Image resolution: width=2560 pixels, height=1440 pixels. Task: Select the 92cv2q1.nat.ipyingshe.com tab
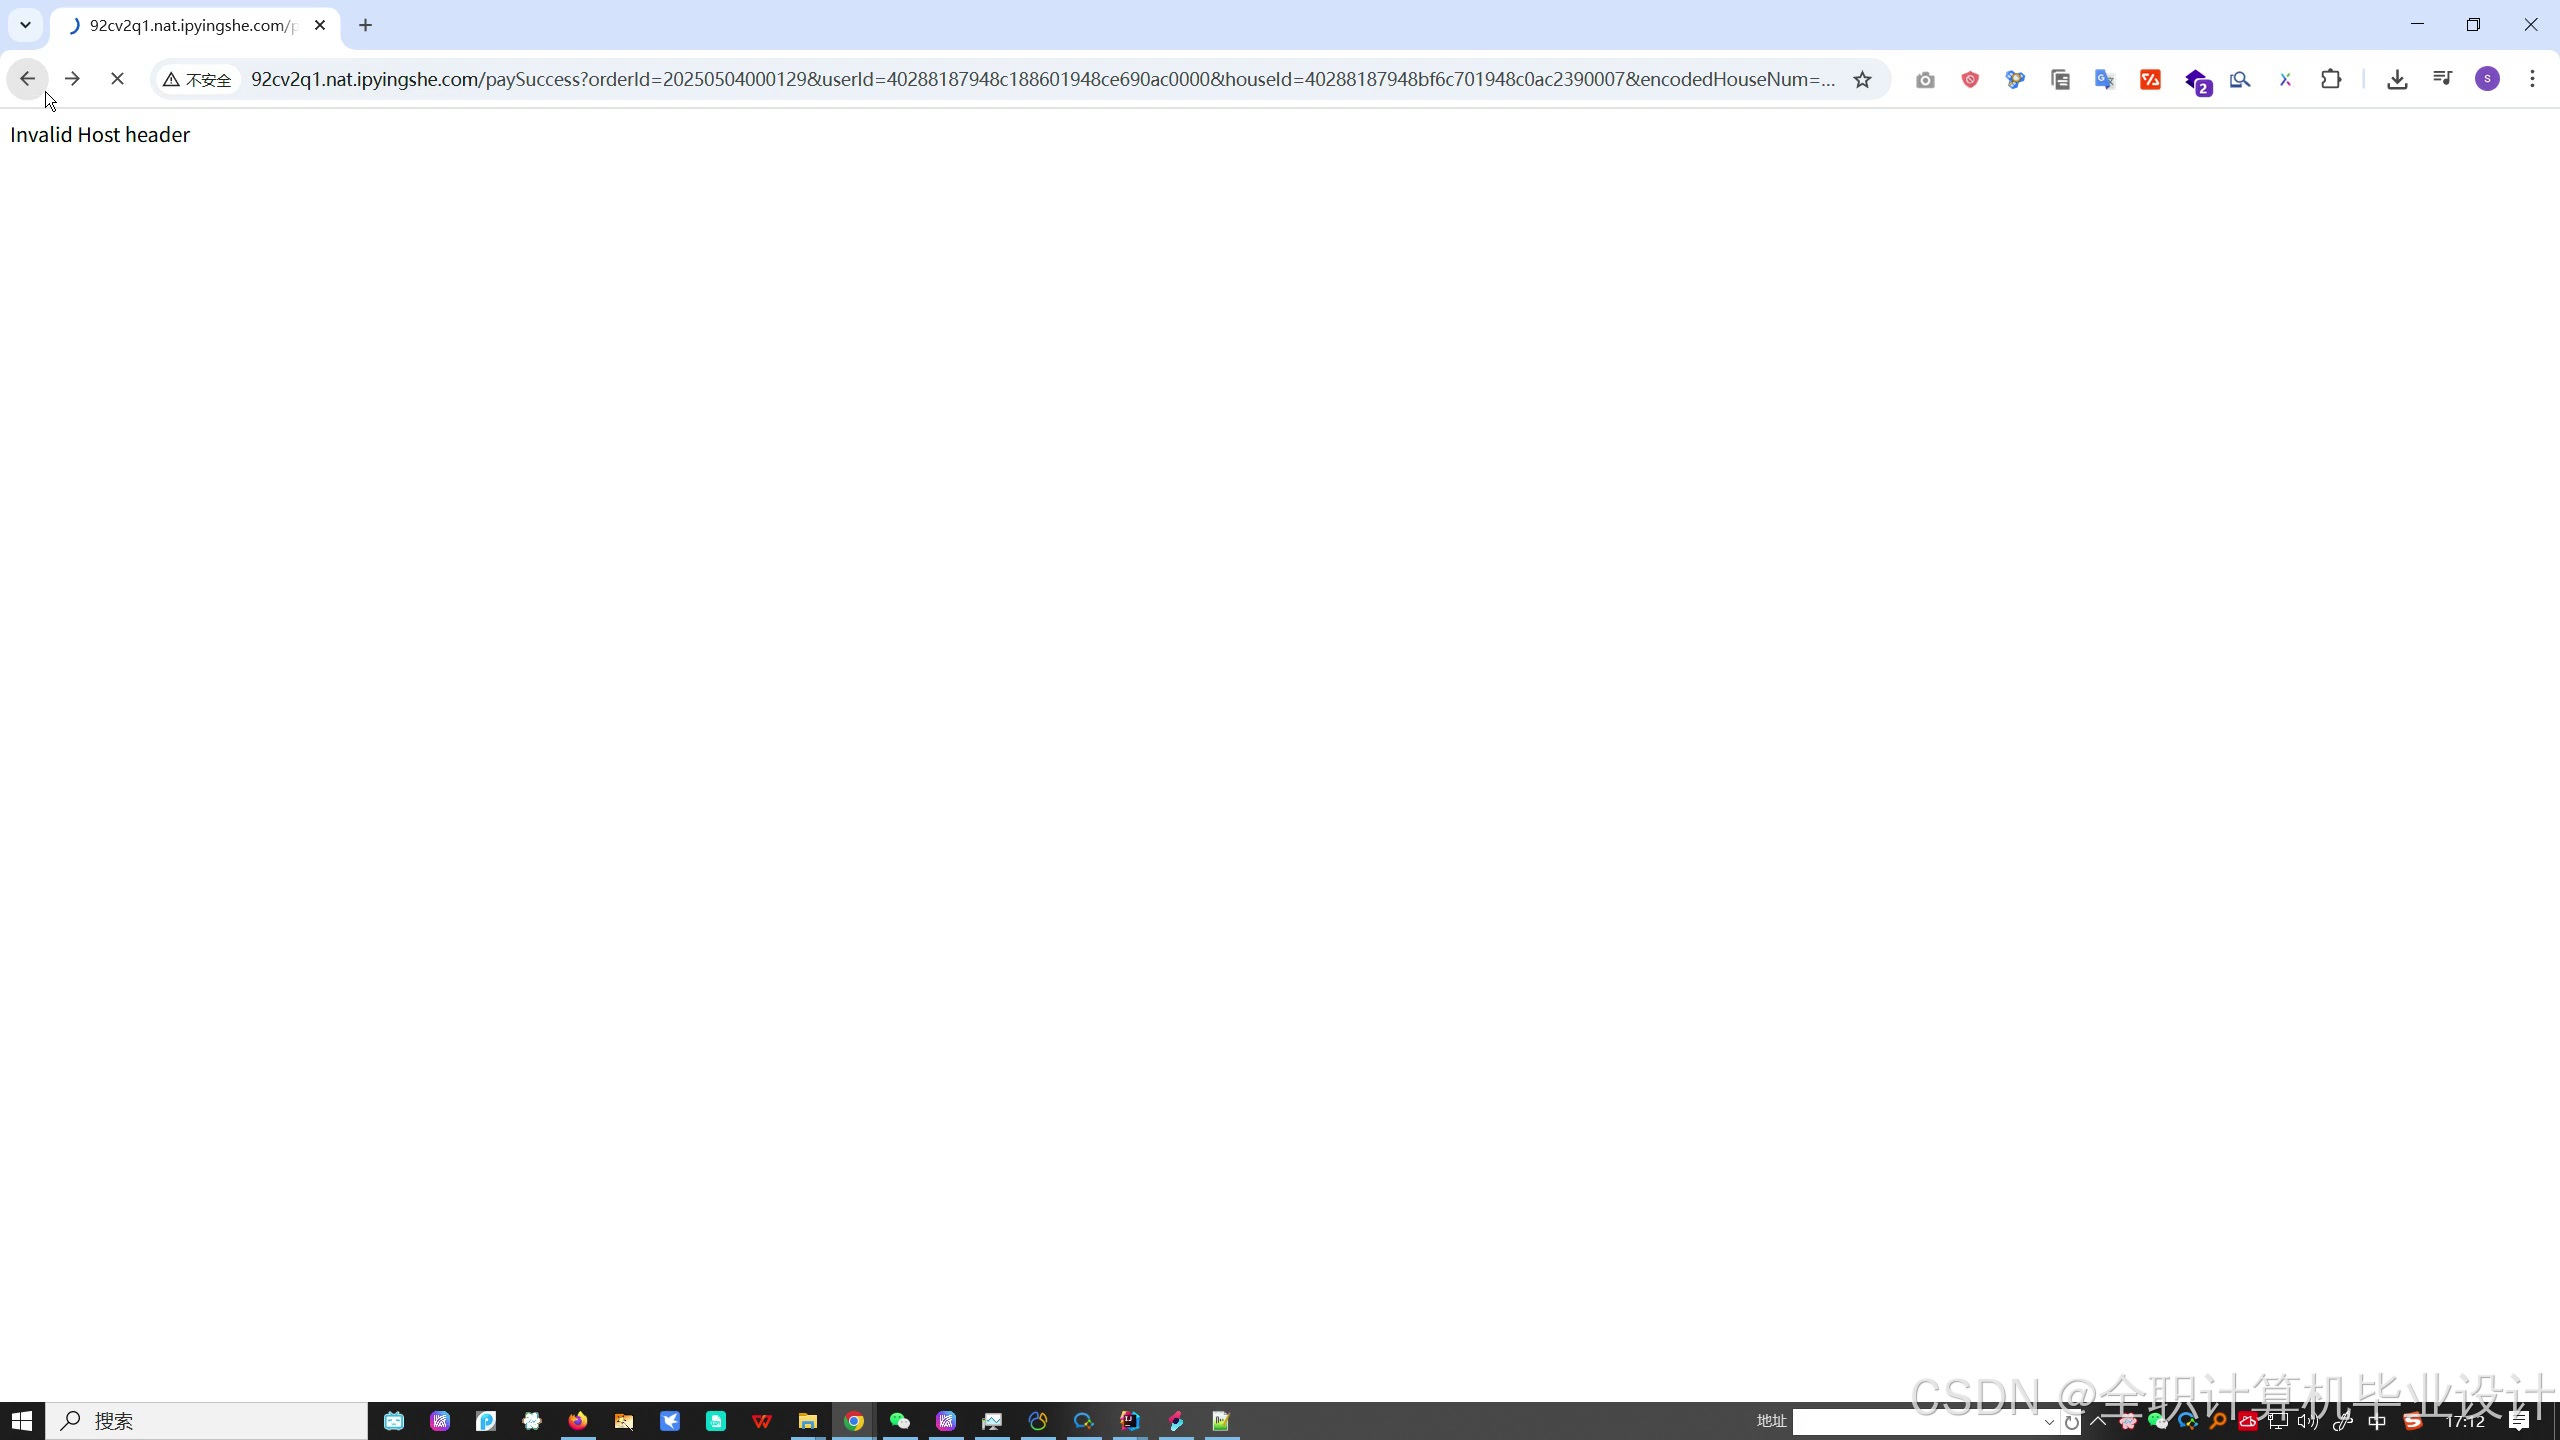point(190,26)
